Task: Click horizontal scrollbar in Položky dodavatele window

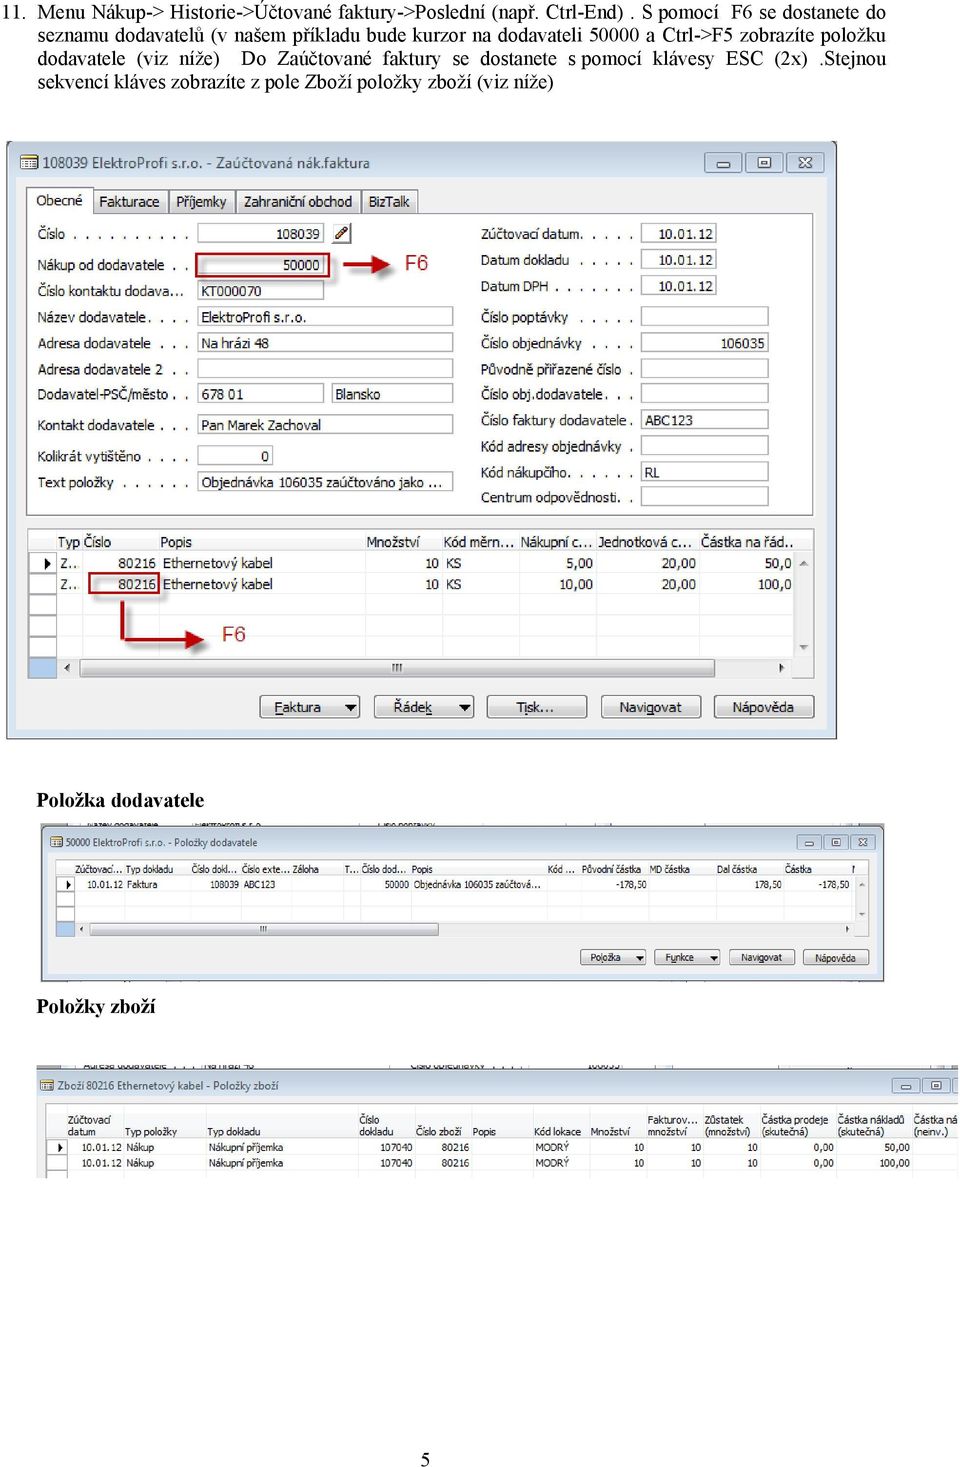Action: (x=263, y=929)
